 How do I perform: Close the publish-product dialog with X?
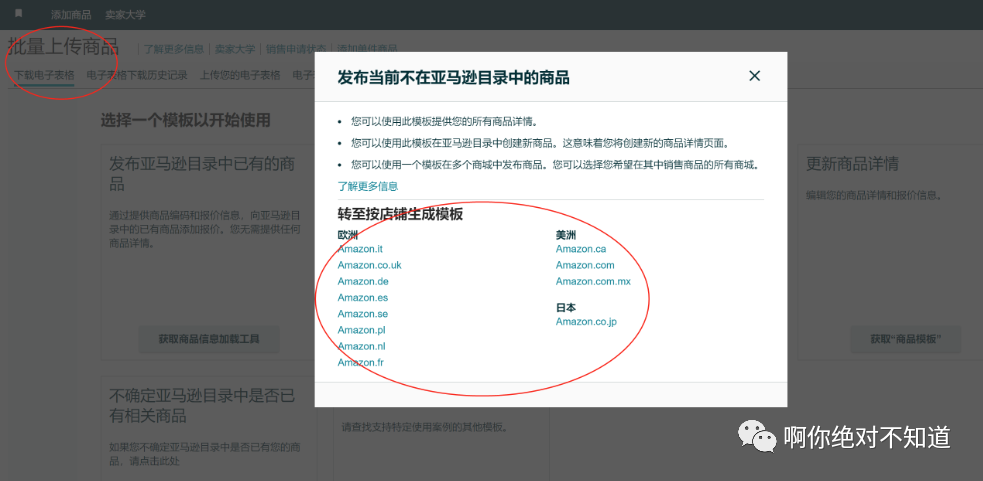(754, 76)
